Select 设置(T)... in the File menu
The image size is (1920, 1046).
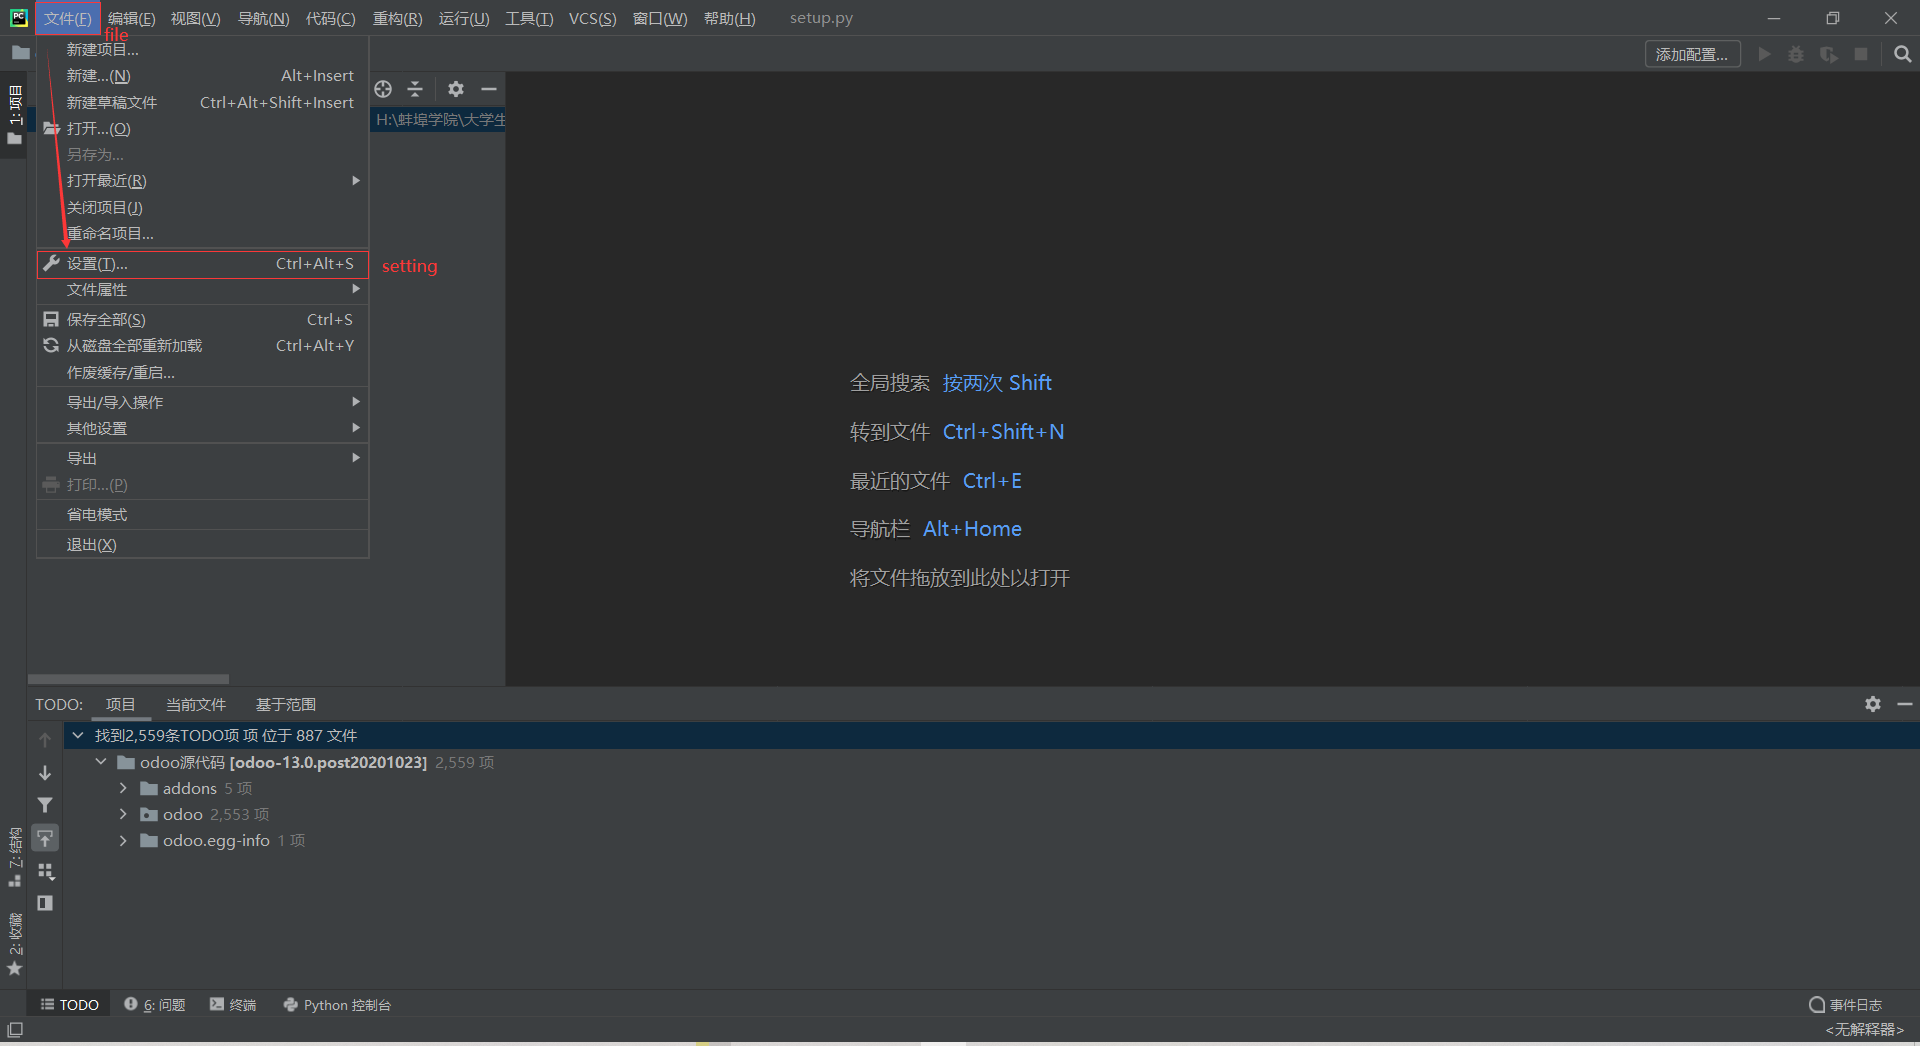(203, 264)
